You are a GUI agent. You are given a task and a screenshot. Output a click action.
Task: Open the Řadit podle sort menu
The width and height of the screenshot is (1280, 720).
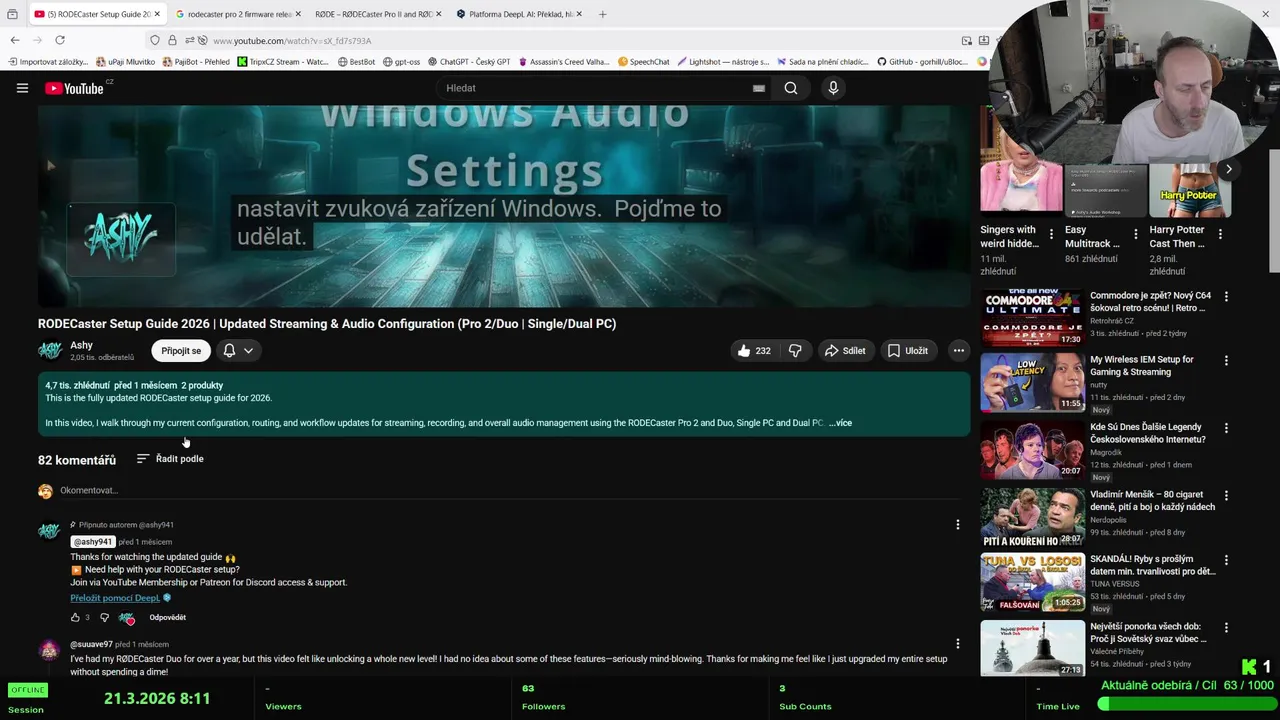coord(170,459)
